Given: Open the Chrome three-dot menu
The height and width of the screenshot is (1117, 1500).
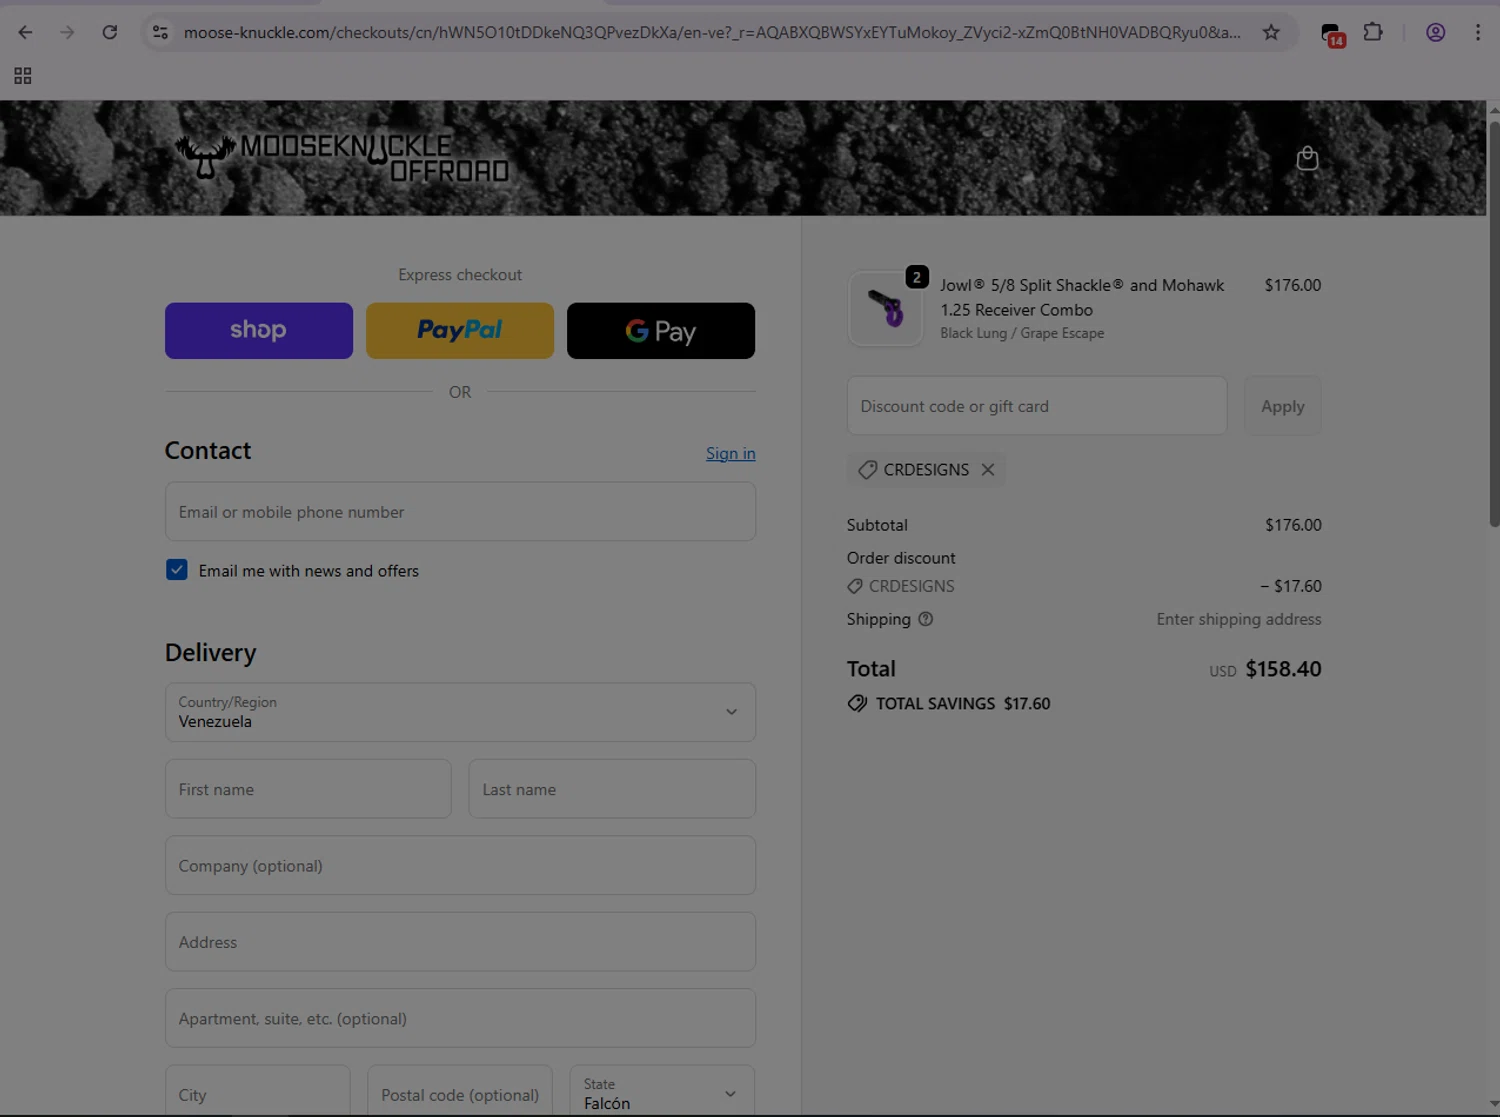Looking at the screenshot, I should (x=1477, y=32).
